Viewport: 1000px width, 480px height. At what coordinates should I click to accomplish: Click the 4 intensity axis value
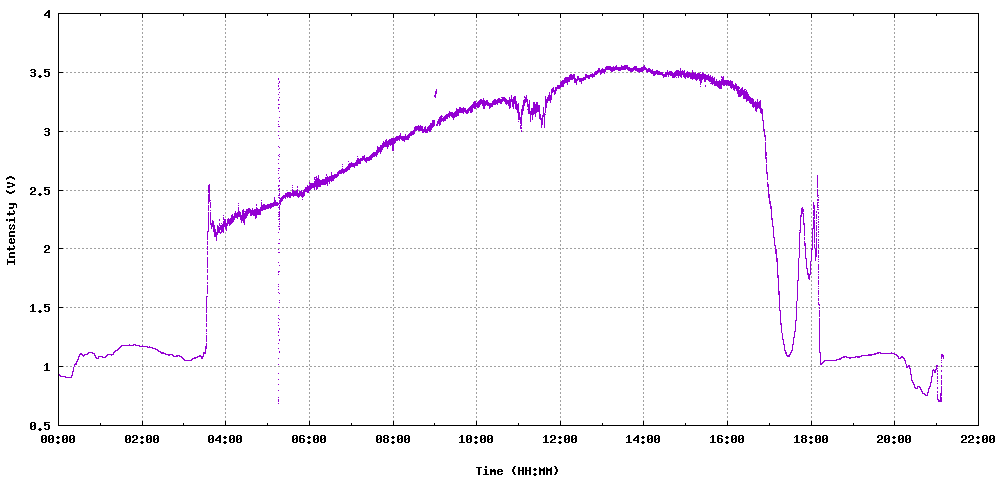(x=48, y=15)
